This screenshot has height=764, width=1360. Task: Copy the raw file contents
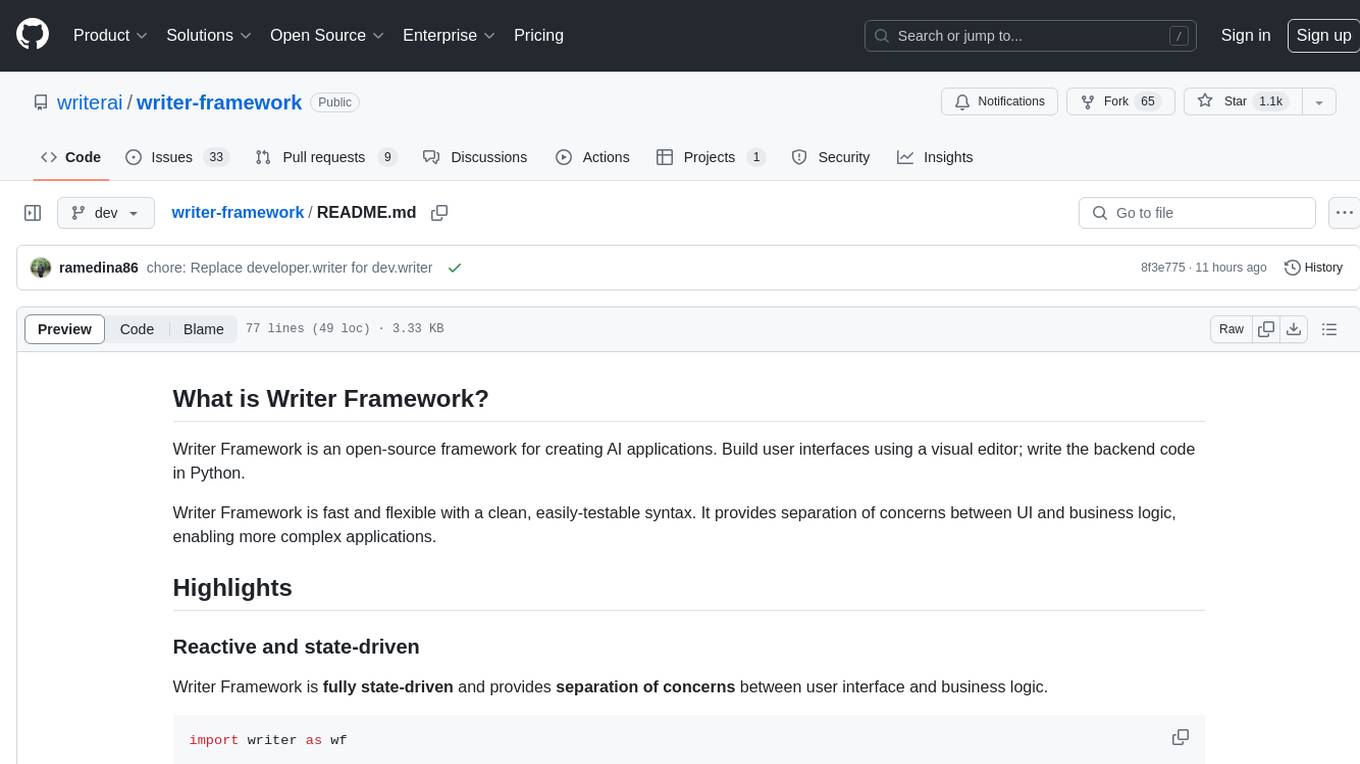(1267, 329)
